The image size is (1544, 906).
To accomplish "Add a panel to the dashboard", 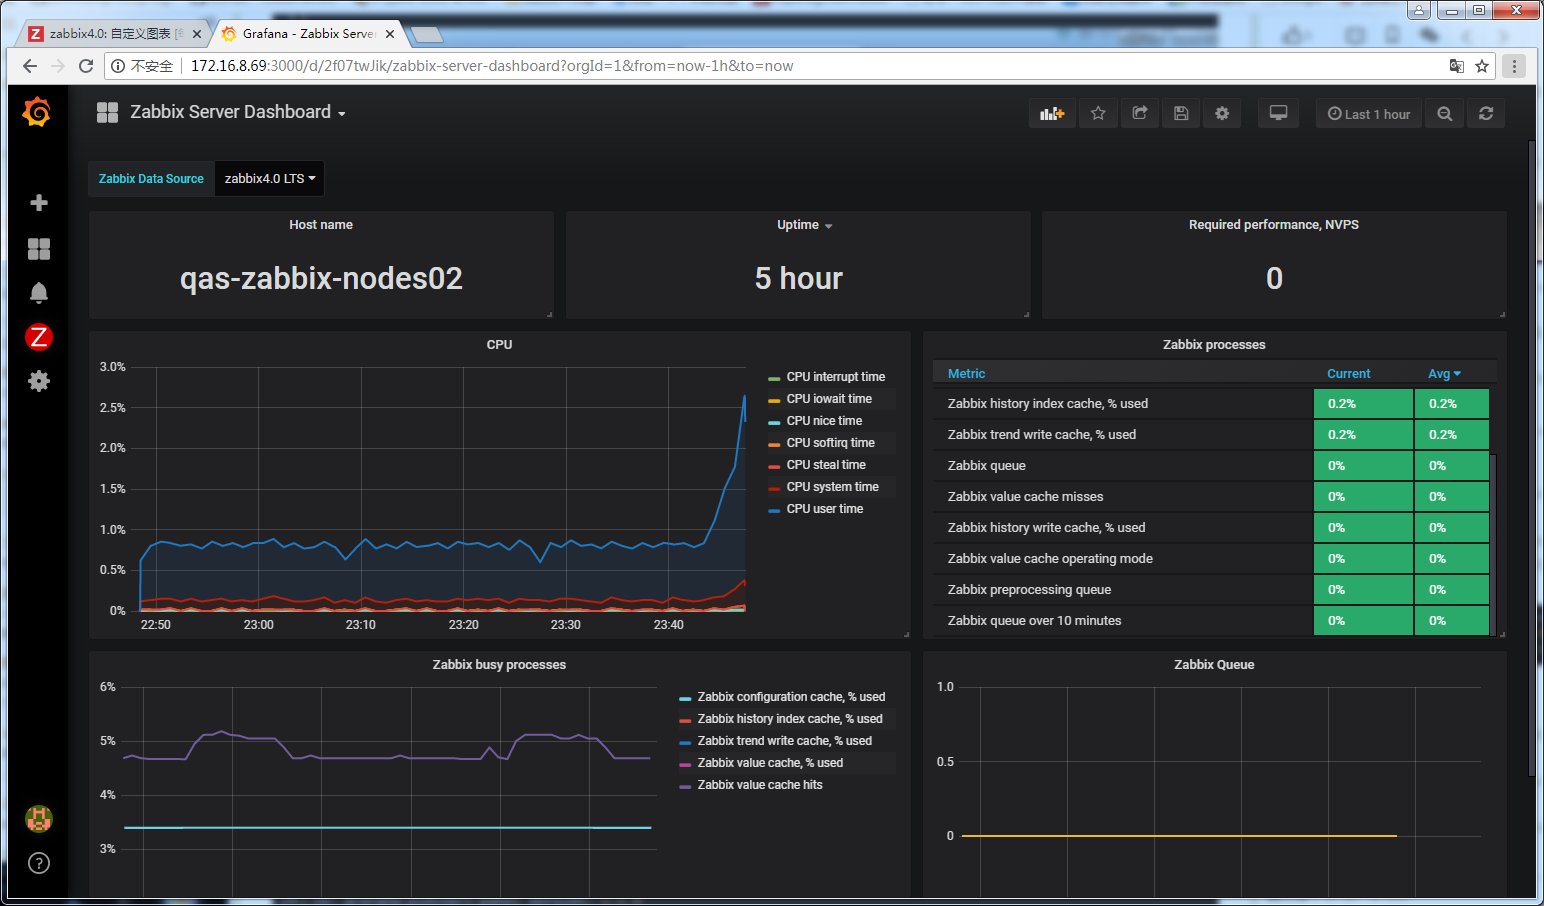I will (x=1052, y=114).
